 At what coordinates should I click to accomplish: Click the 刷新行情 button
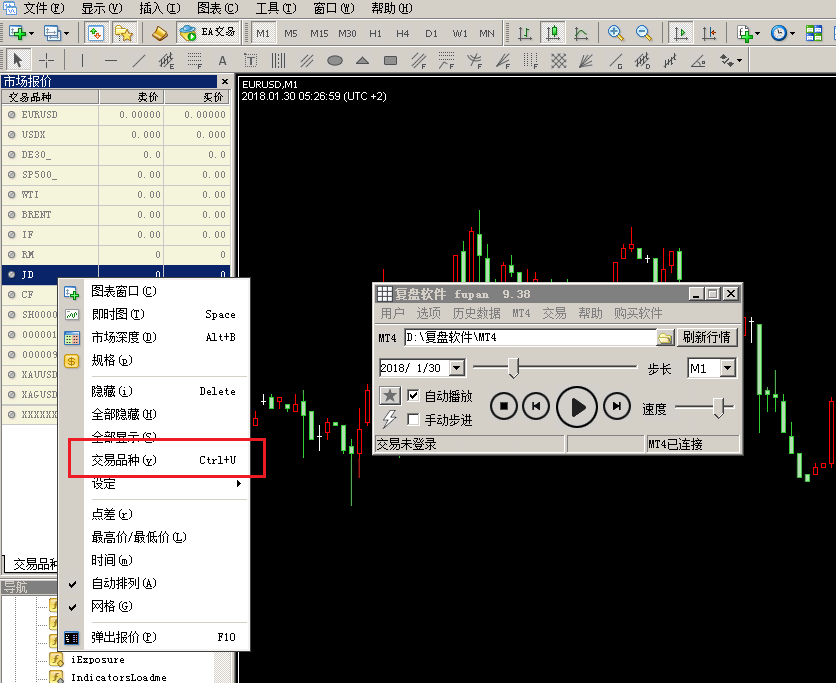tap(709, 338)
